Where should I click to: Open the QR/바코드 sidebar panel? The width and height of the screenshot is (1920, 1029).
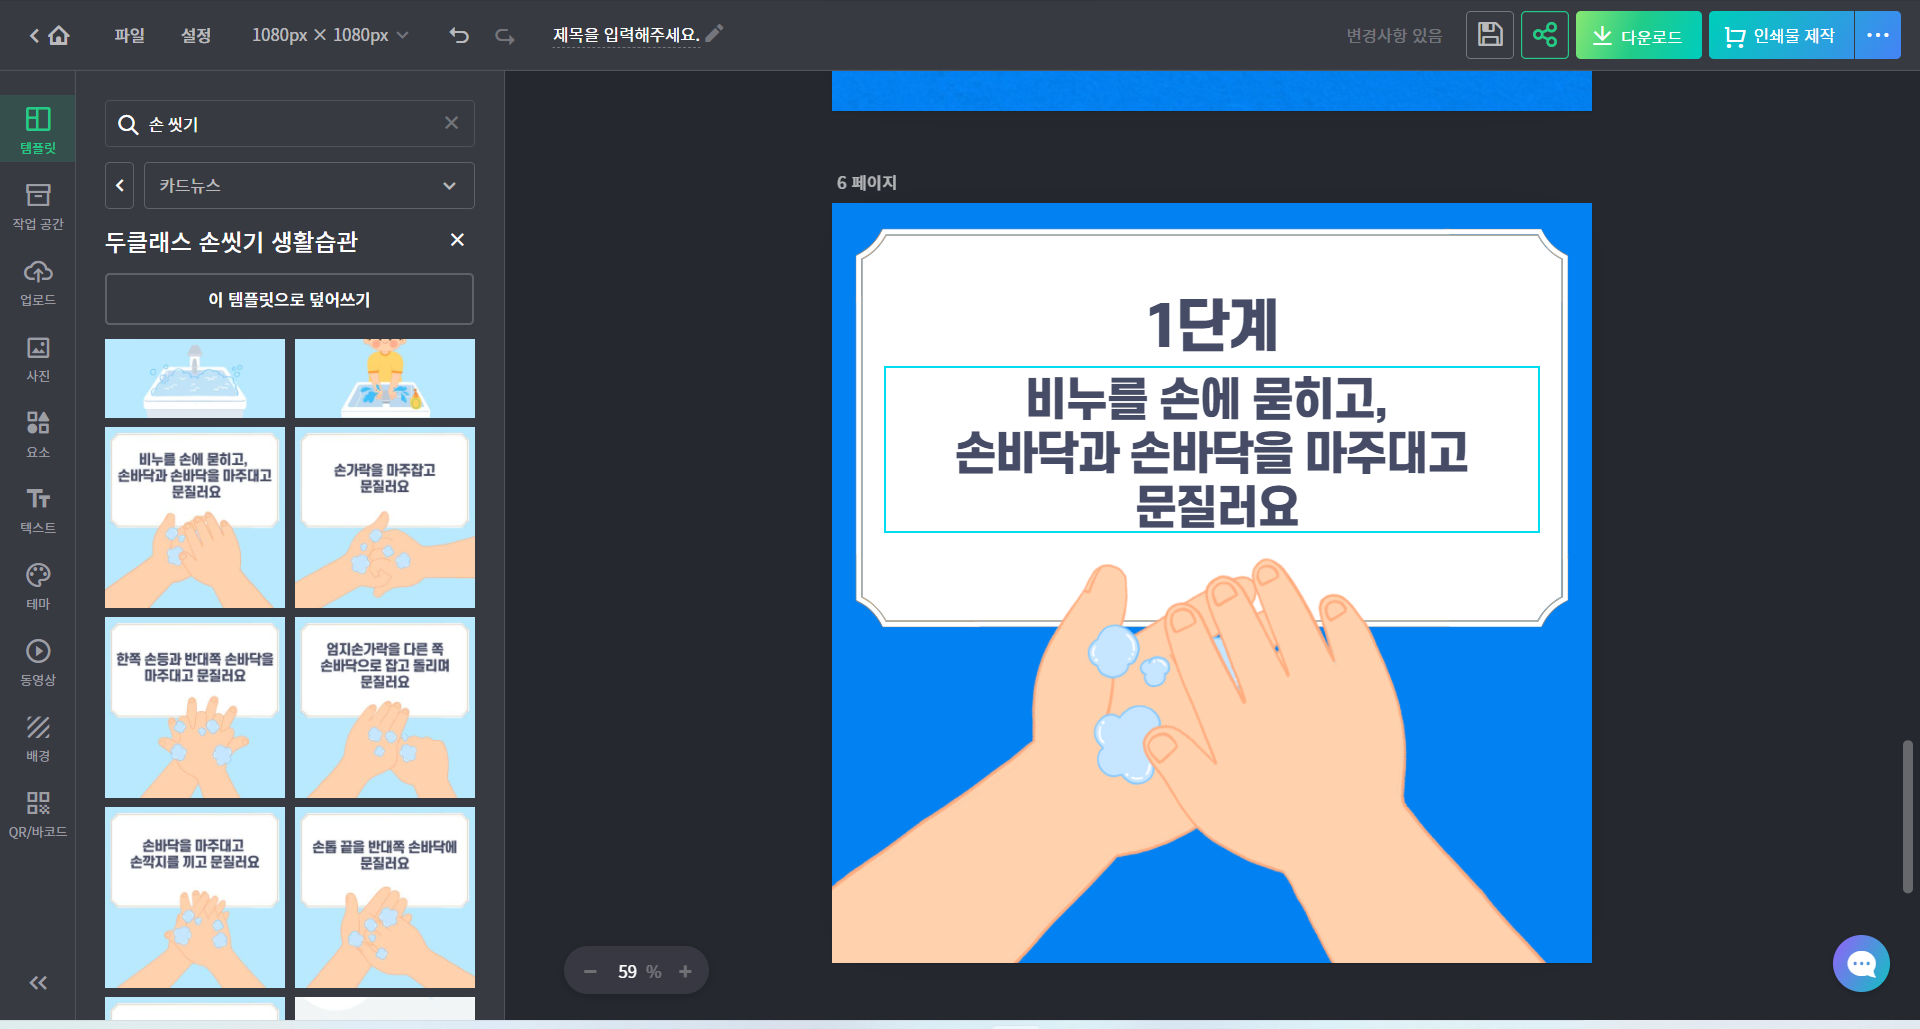(x=38, y=814)
